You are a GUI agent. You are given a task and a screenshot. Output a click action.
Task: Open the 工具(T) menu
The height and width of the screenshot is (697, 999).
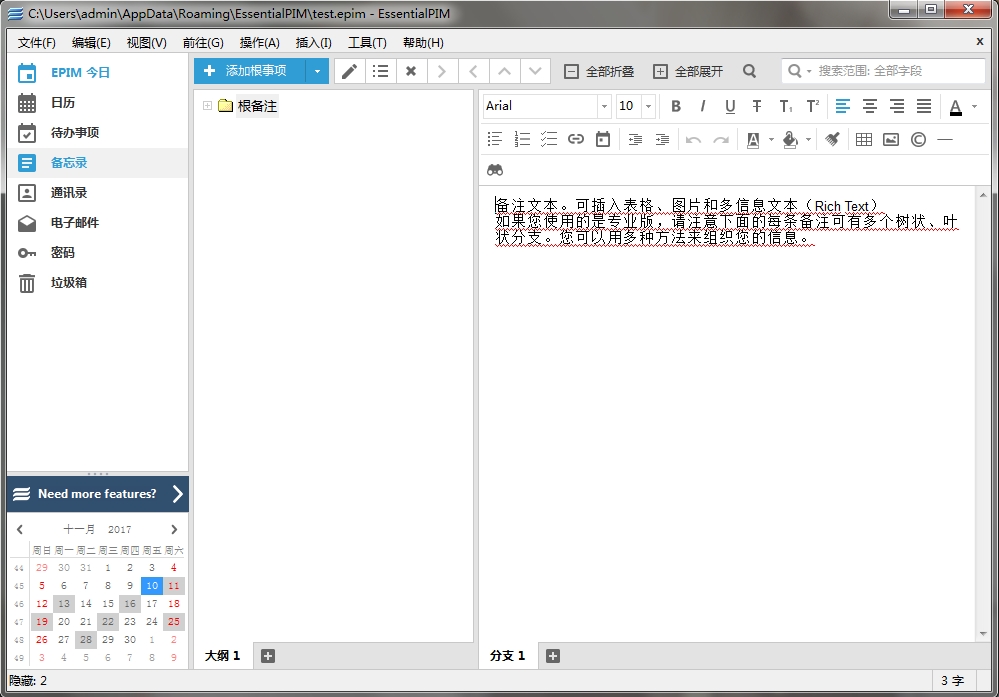367,43
